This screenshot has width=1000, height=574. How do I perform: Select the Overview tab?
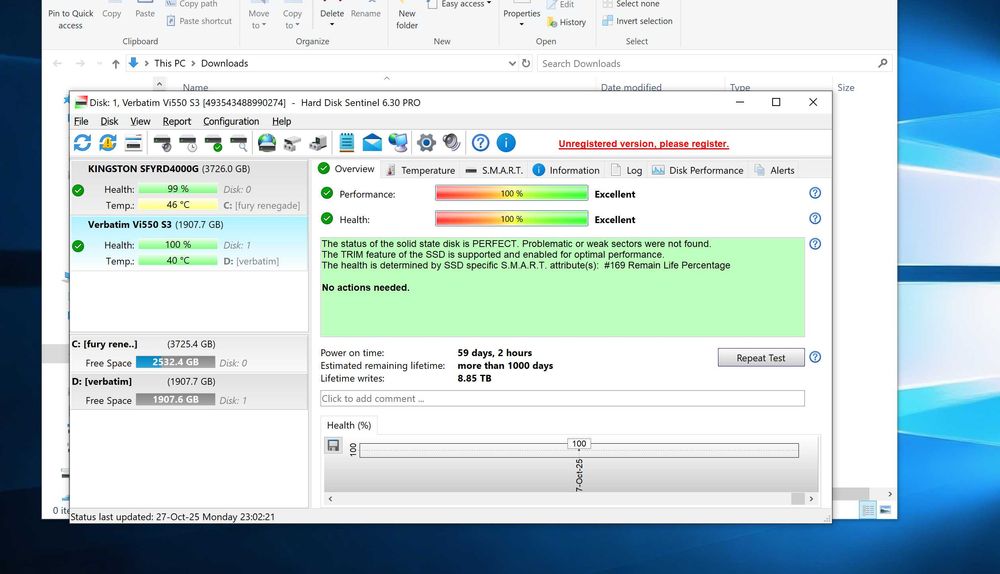[x=346, y=169]
